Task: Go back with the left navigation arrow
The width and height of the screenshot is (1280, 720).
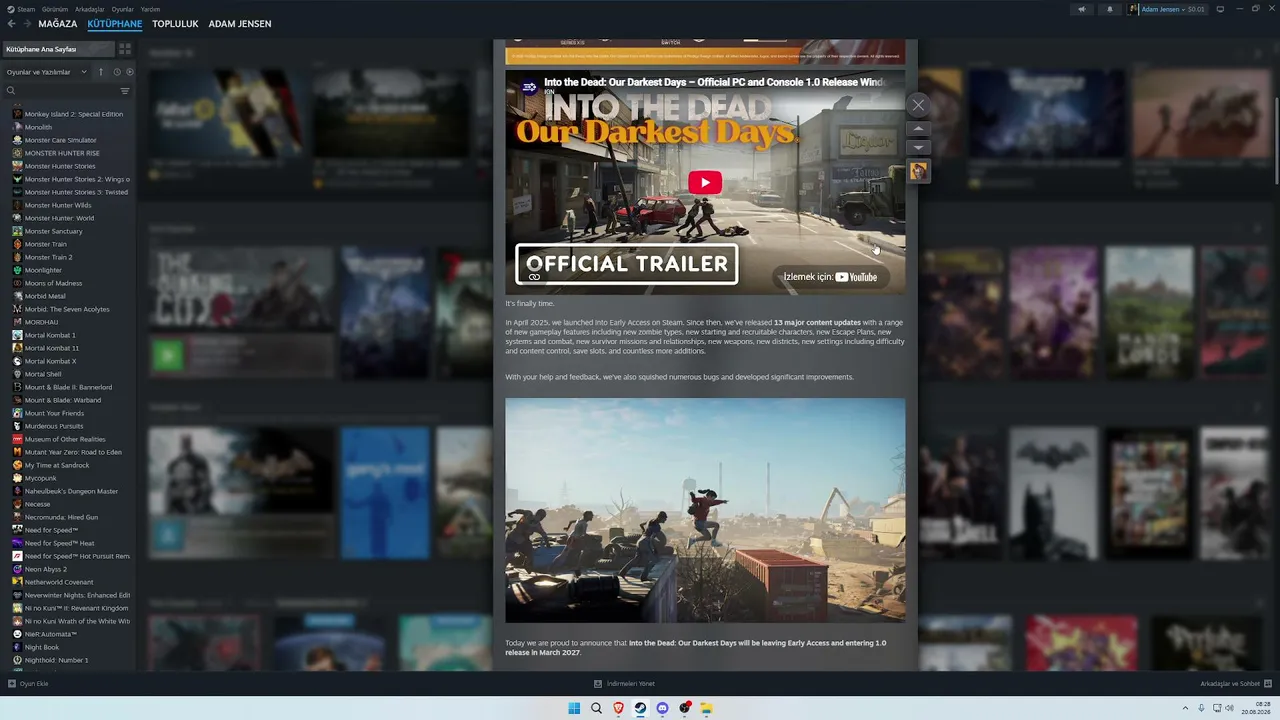Action: point(11,24)
